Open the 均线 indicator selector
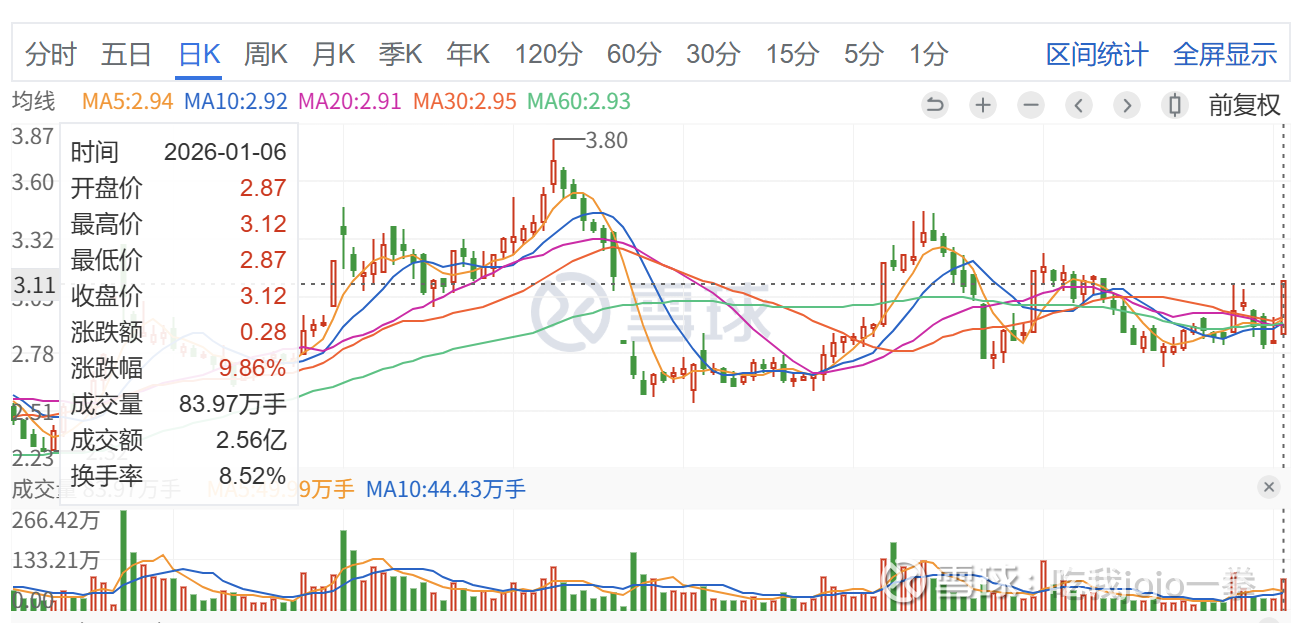1293x623 pixels. coord(34,102)
